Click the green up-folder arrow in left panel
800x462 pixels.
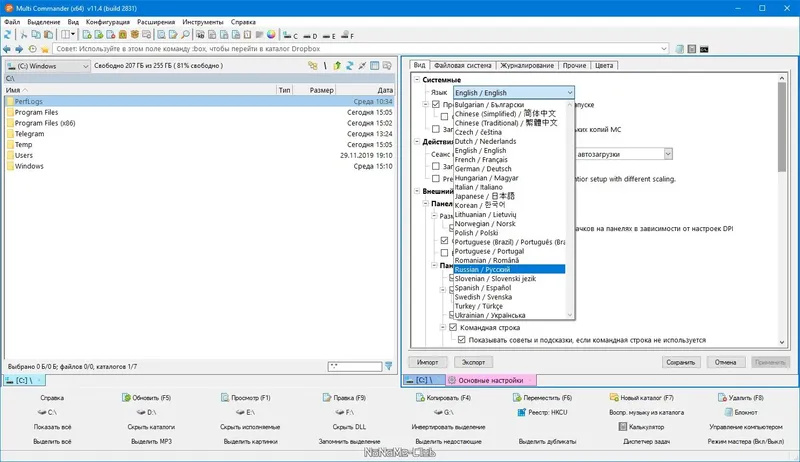tap(337, 66)
